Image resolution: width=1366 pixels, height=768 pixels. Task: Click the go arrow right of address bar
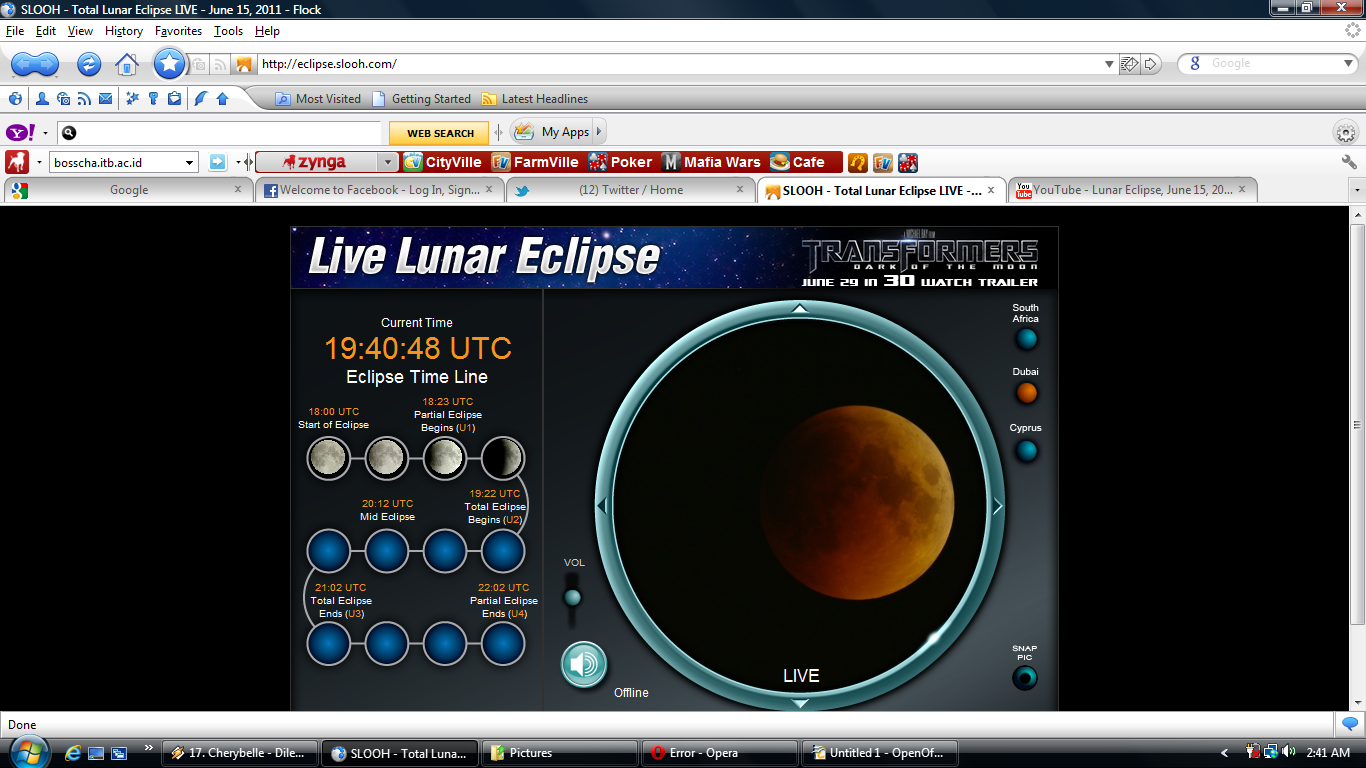click(x=1151, y=64)
